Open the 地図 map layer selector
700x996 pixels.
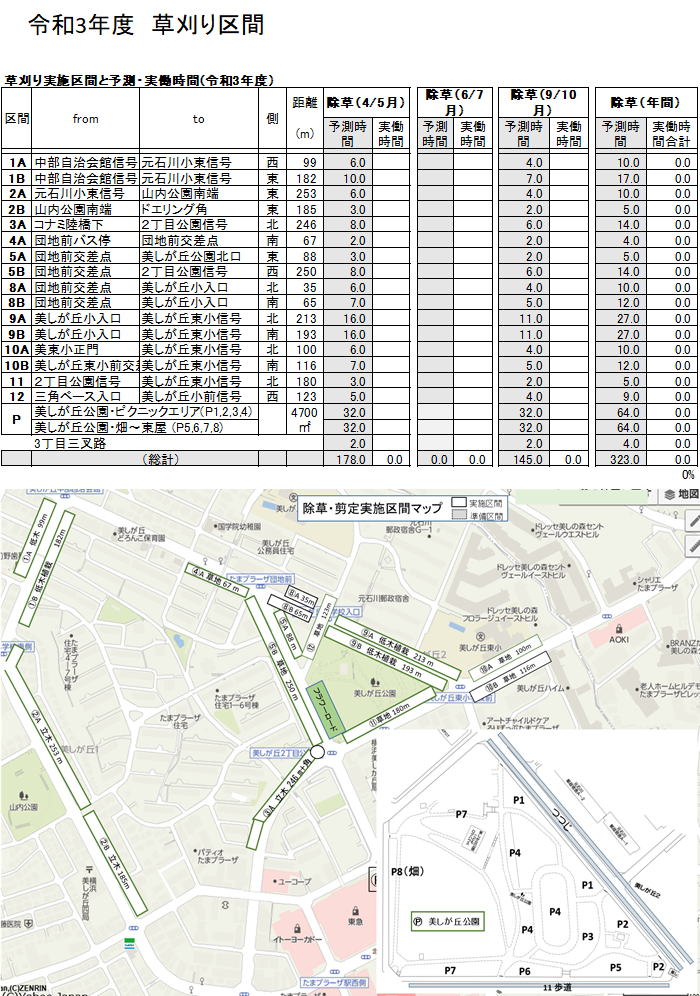(x=680, y=494)
